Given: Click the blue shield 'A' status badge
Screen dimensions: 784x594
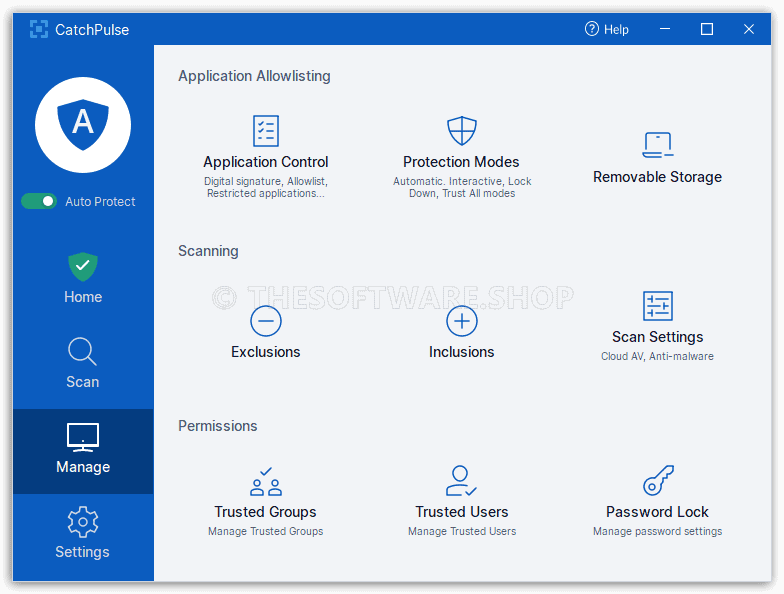Looking at the screenshot, I should pos(83,125).
